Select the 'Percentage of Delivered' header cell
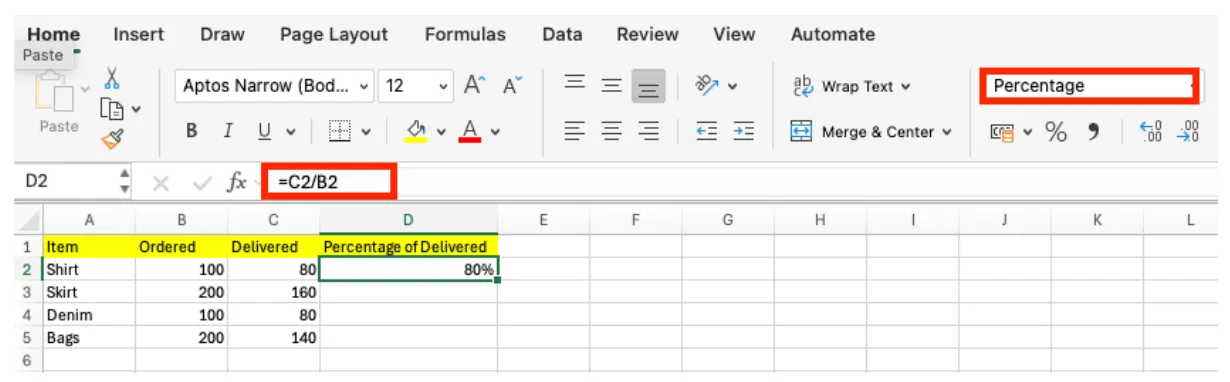Image resolution: width=1230 pixels, height=382 pixels. point(408,246)
